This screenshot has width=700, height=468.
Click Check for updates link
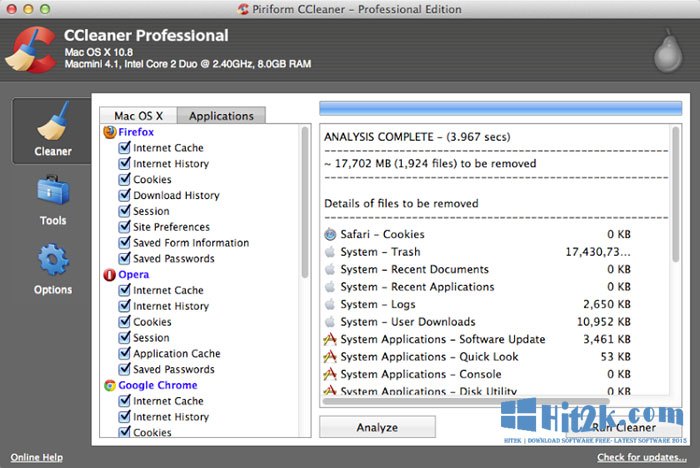642,457
